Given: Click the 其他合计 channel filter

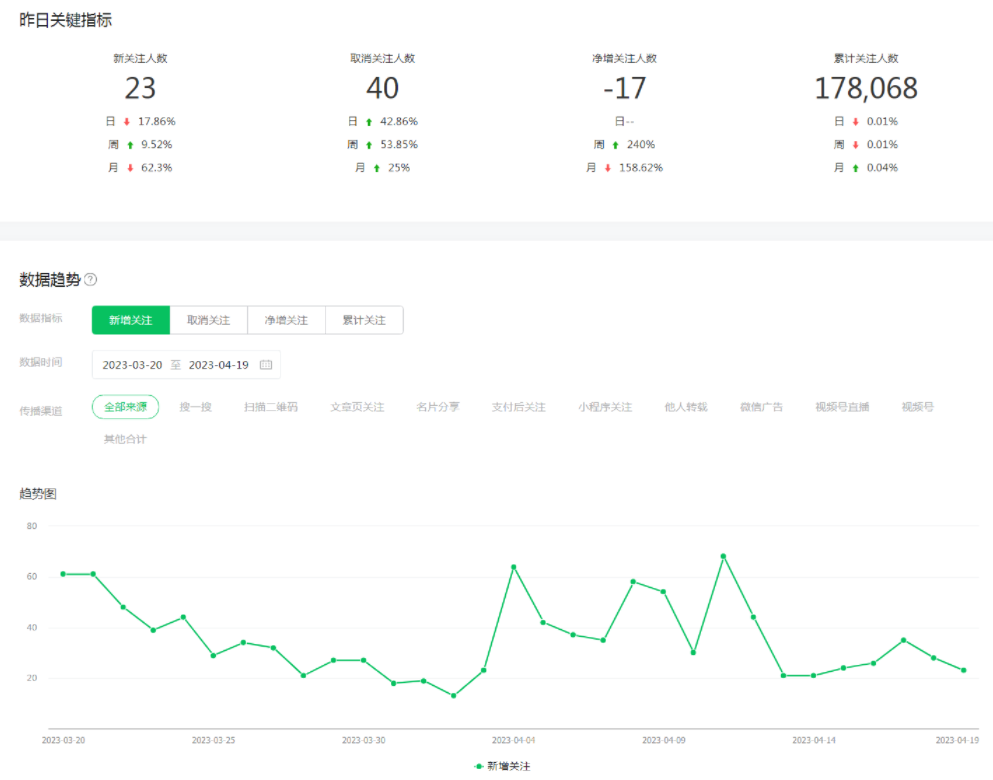Looking at the screenshot, I should click(x=125, y=439).
